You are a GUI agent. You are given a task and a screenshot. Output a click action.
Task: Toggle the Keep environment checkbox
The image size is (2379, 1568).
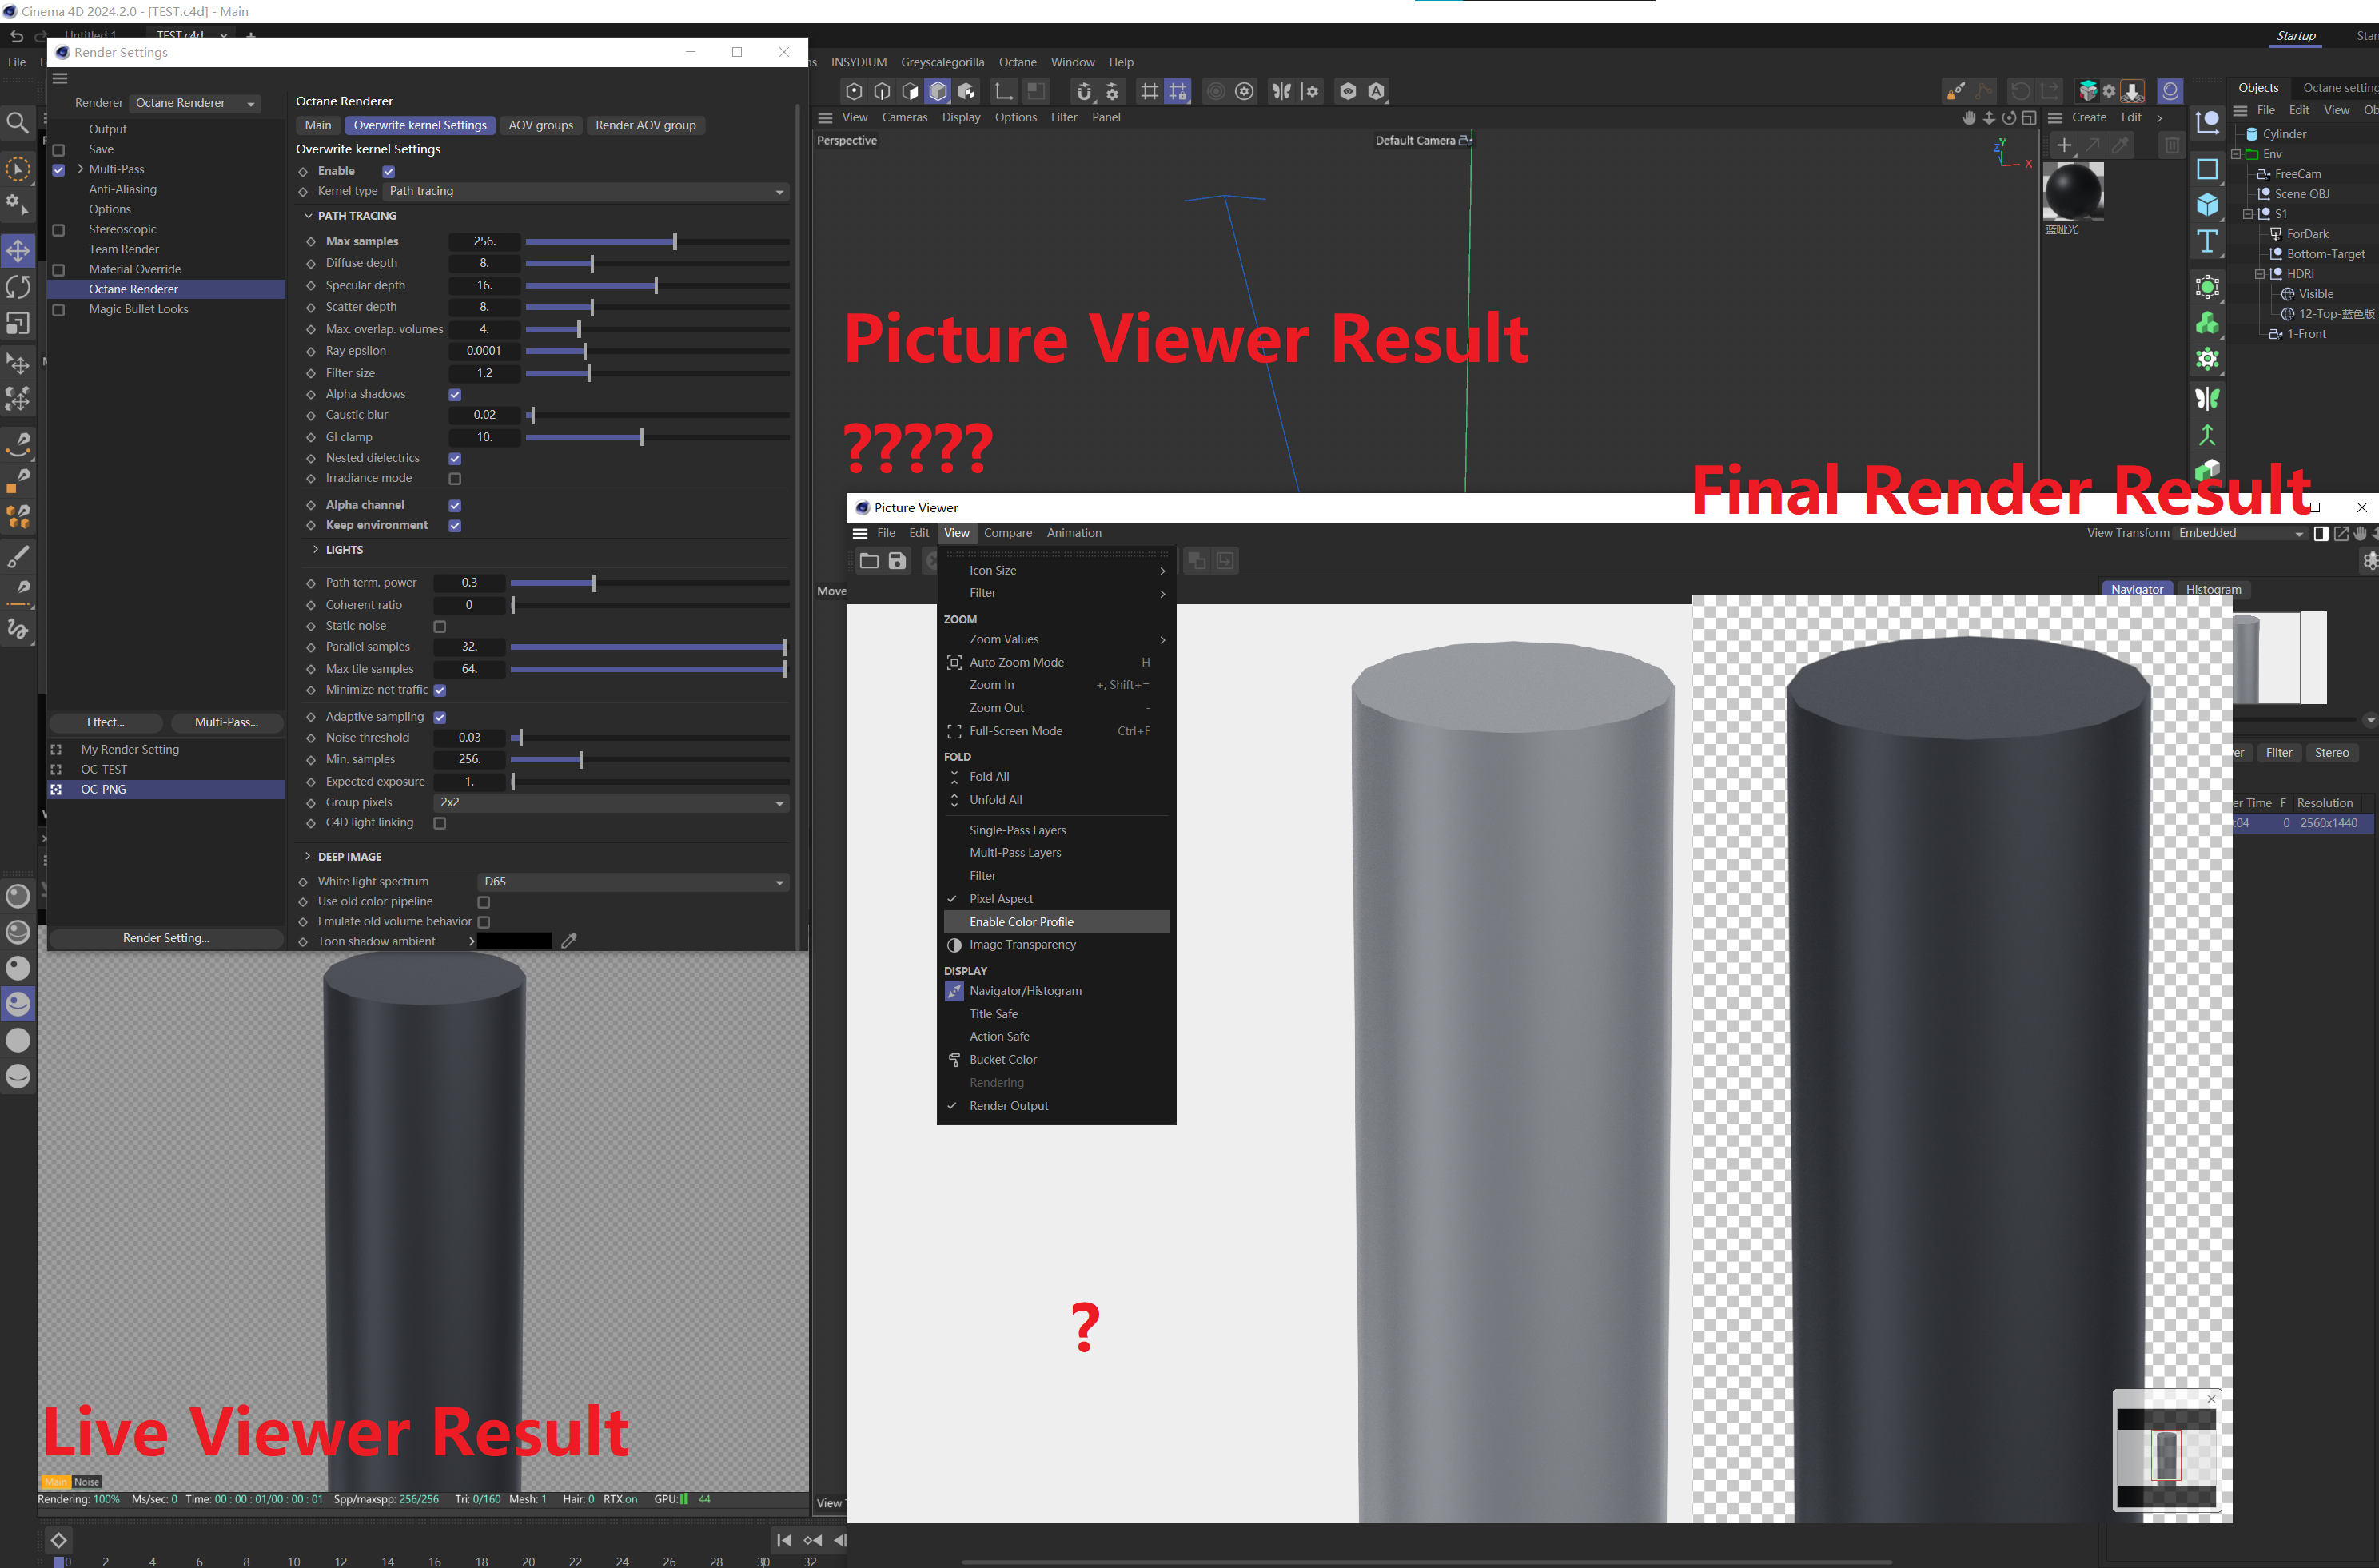click(455, 525)
